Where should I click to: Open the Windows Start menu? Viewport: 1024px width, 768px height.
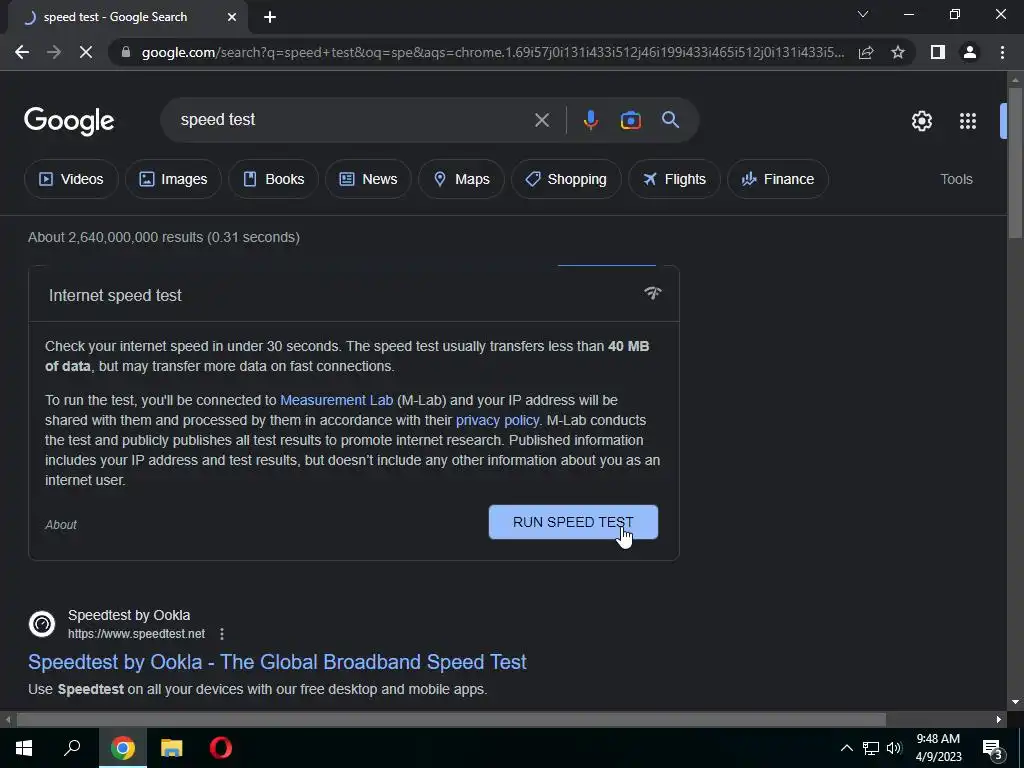pos(24,748)
